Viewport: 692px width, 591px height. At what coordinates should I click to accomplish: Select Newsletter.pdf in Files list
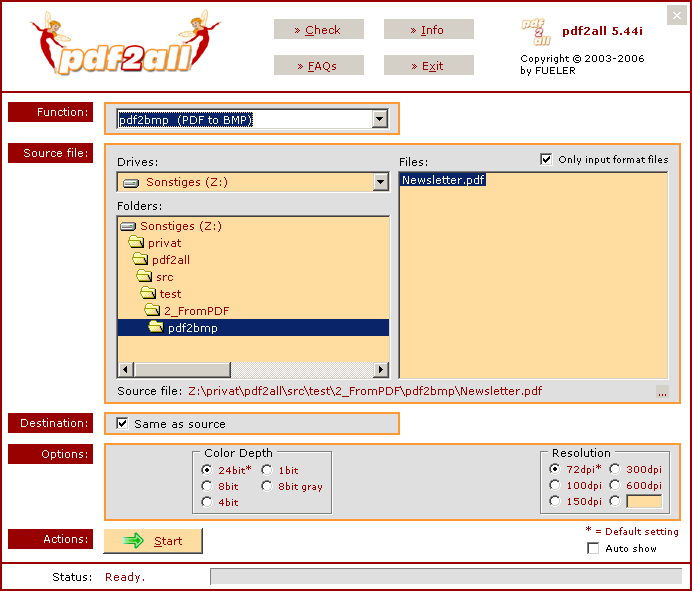443,180
